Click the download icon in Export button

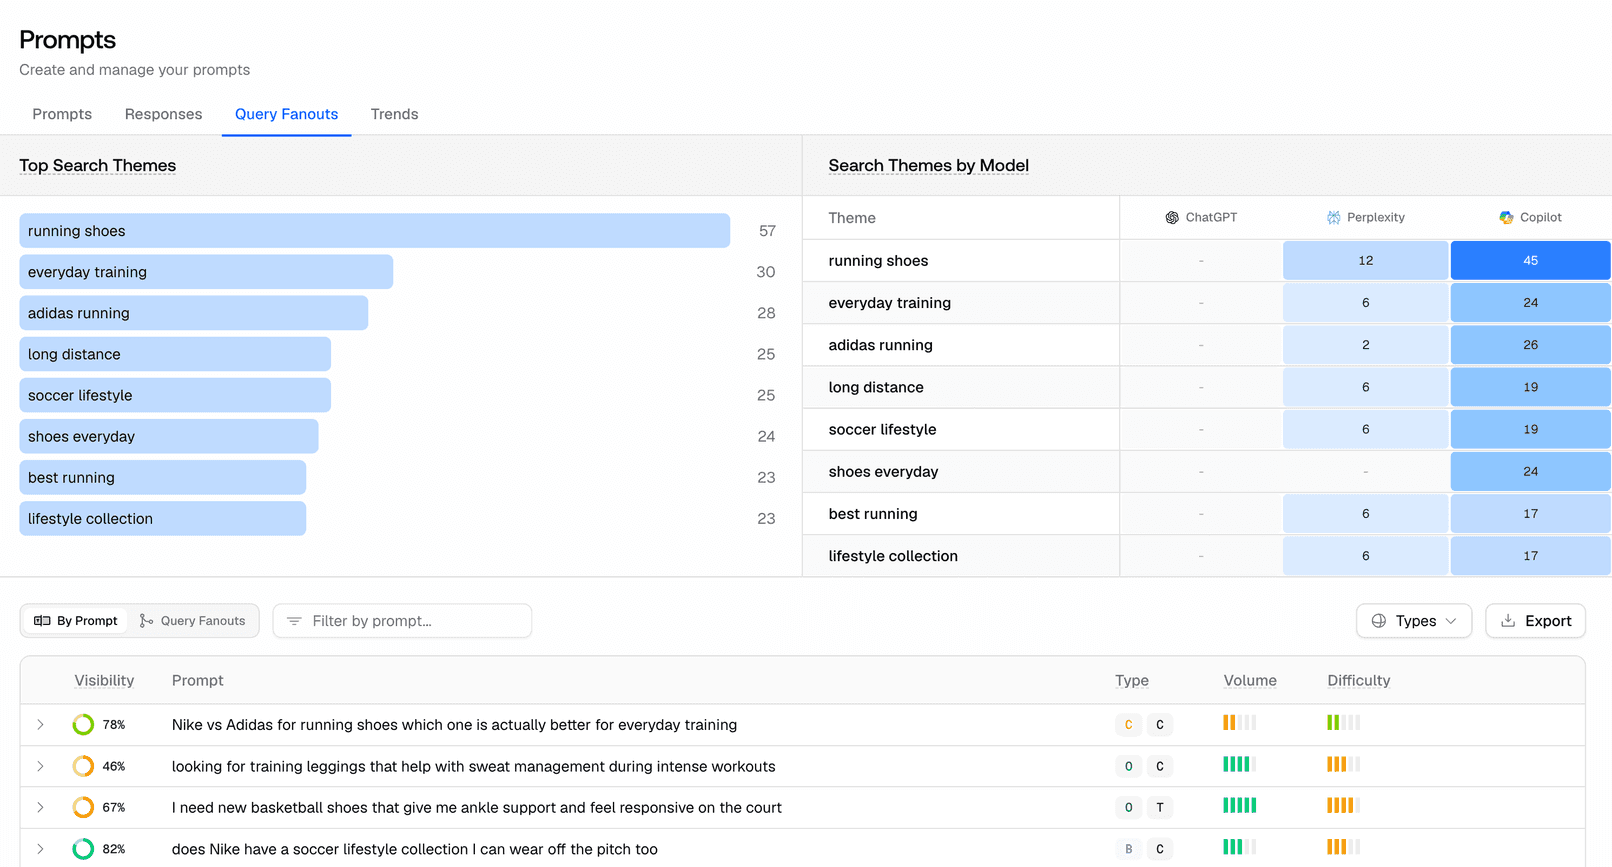coord(1508,621)
